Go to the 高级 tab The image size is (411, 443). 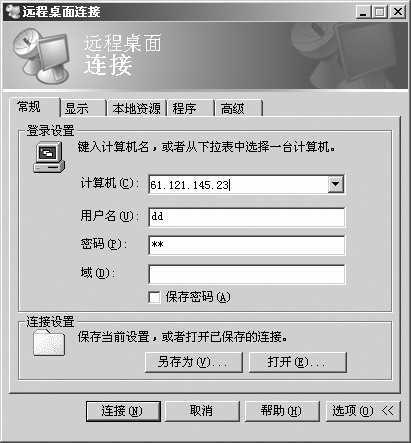click(238, 108)
